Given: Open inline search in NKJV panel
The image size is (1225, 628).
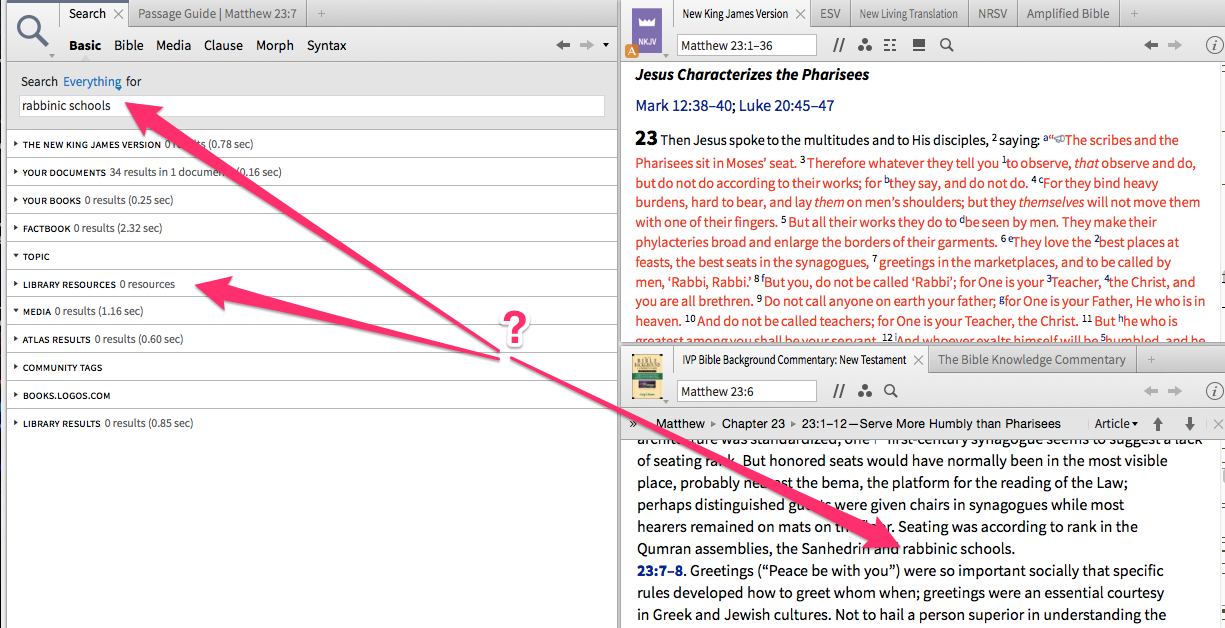Looking at the screenshot, I should 947,45.
